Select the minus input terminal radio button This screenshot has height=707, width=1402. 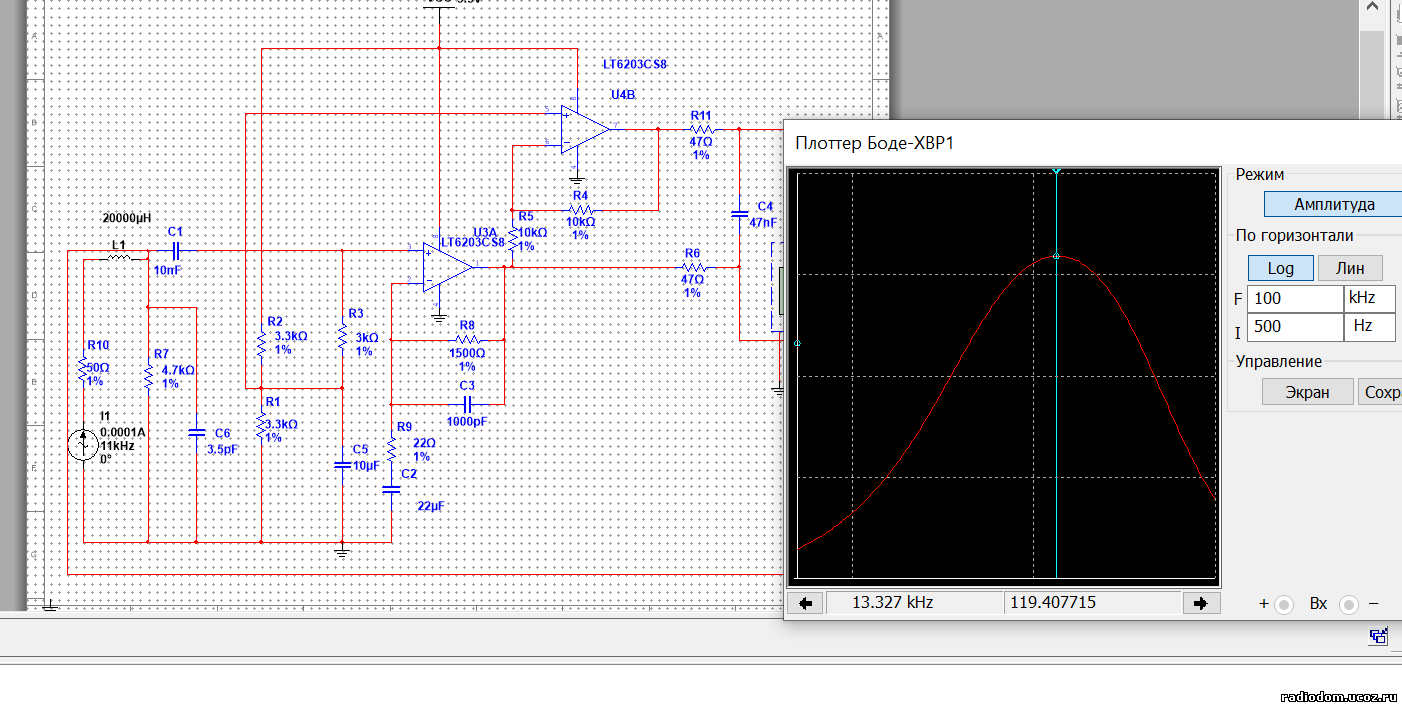[1349, 604]
